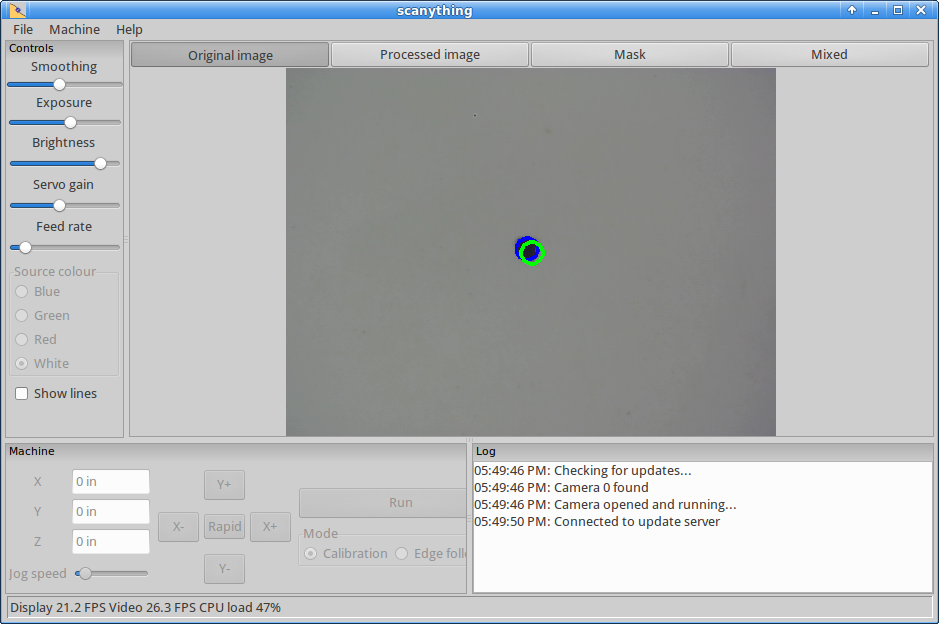
Task: Open the Help menu
Action: 129,29
